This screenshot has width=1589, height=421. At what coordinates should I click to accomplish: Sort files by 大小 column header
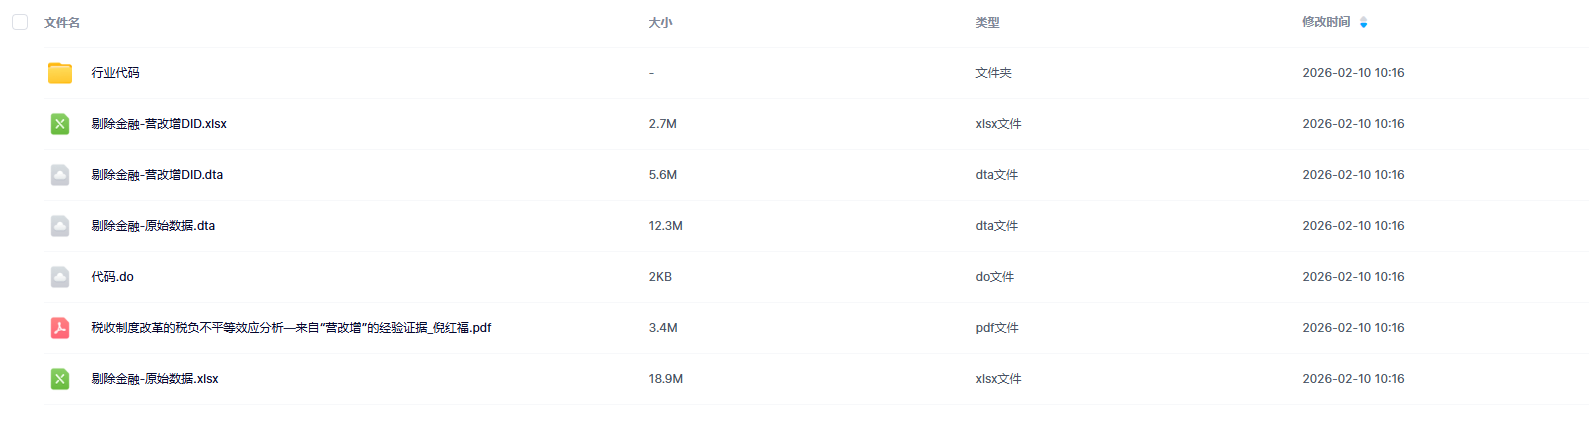coord(660,22)
